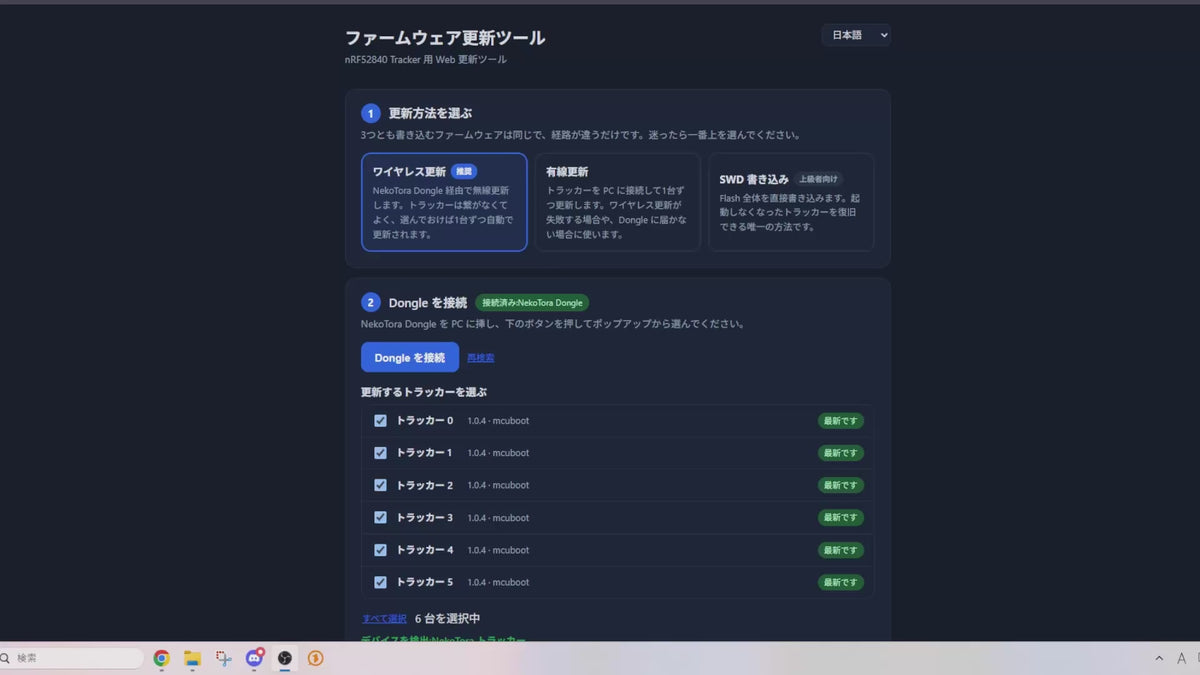Click the 更新方法を選ぶ heading
Viewport: 1200px width, 675px height.
430,113
